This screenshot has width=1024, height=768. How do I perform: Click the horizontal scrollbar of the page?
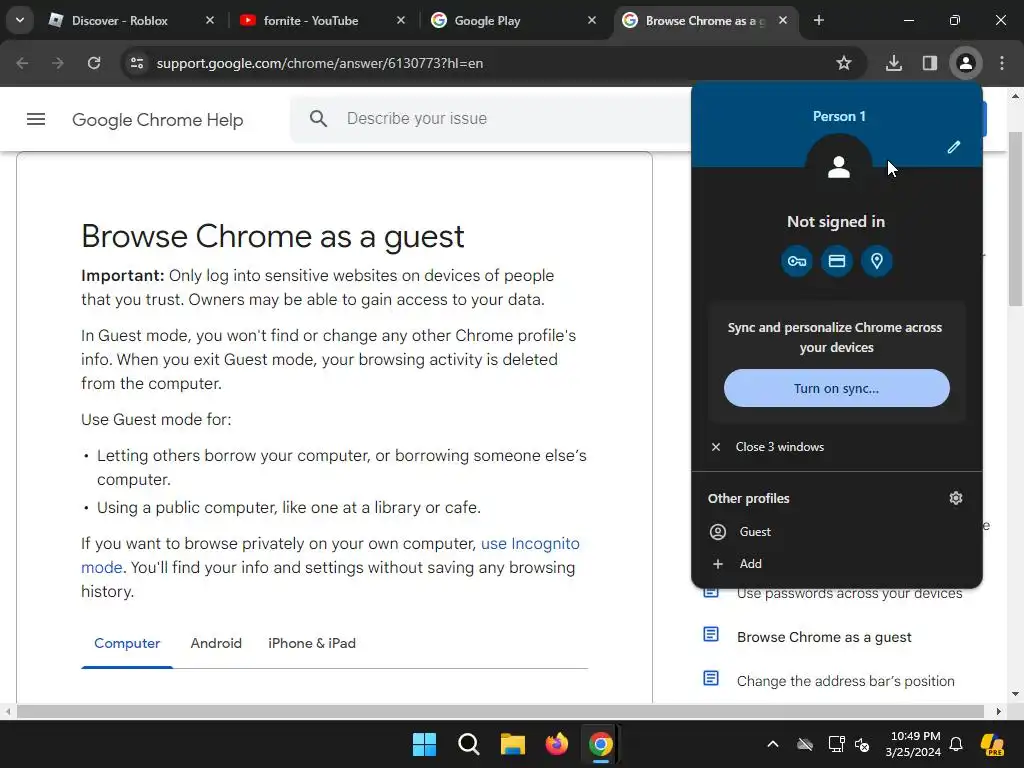[x=500, y=711]
